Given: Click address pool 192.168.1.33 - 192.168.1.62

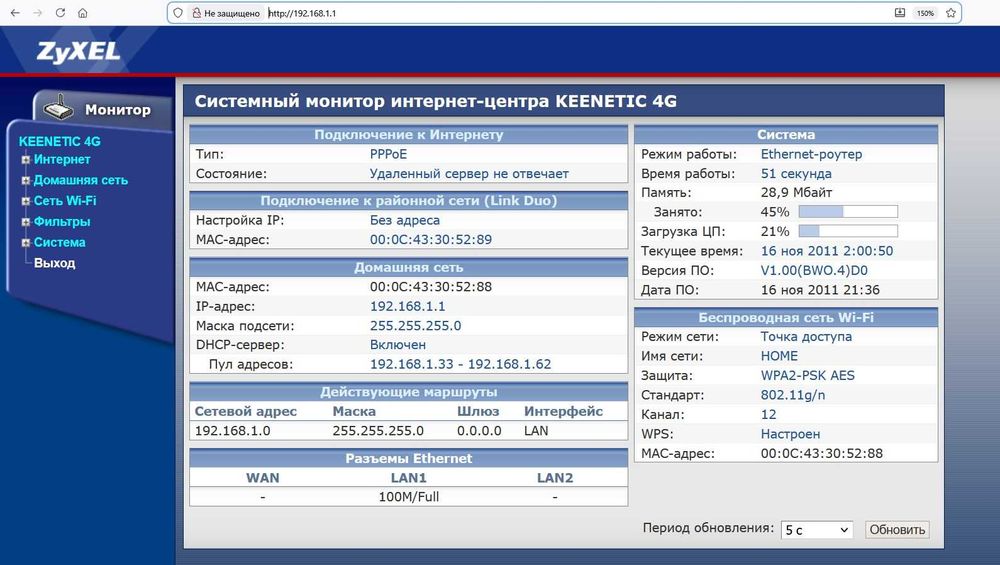Looking at the screenshot, I should [x=460, y=365].
